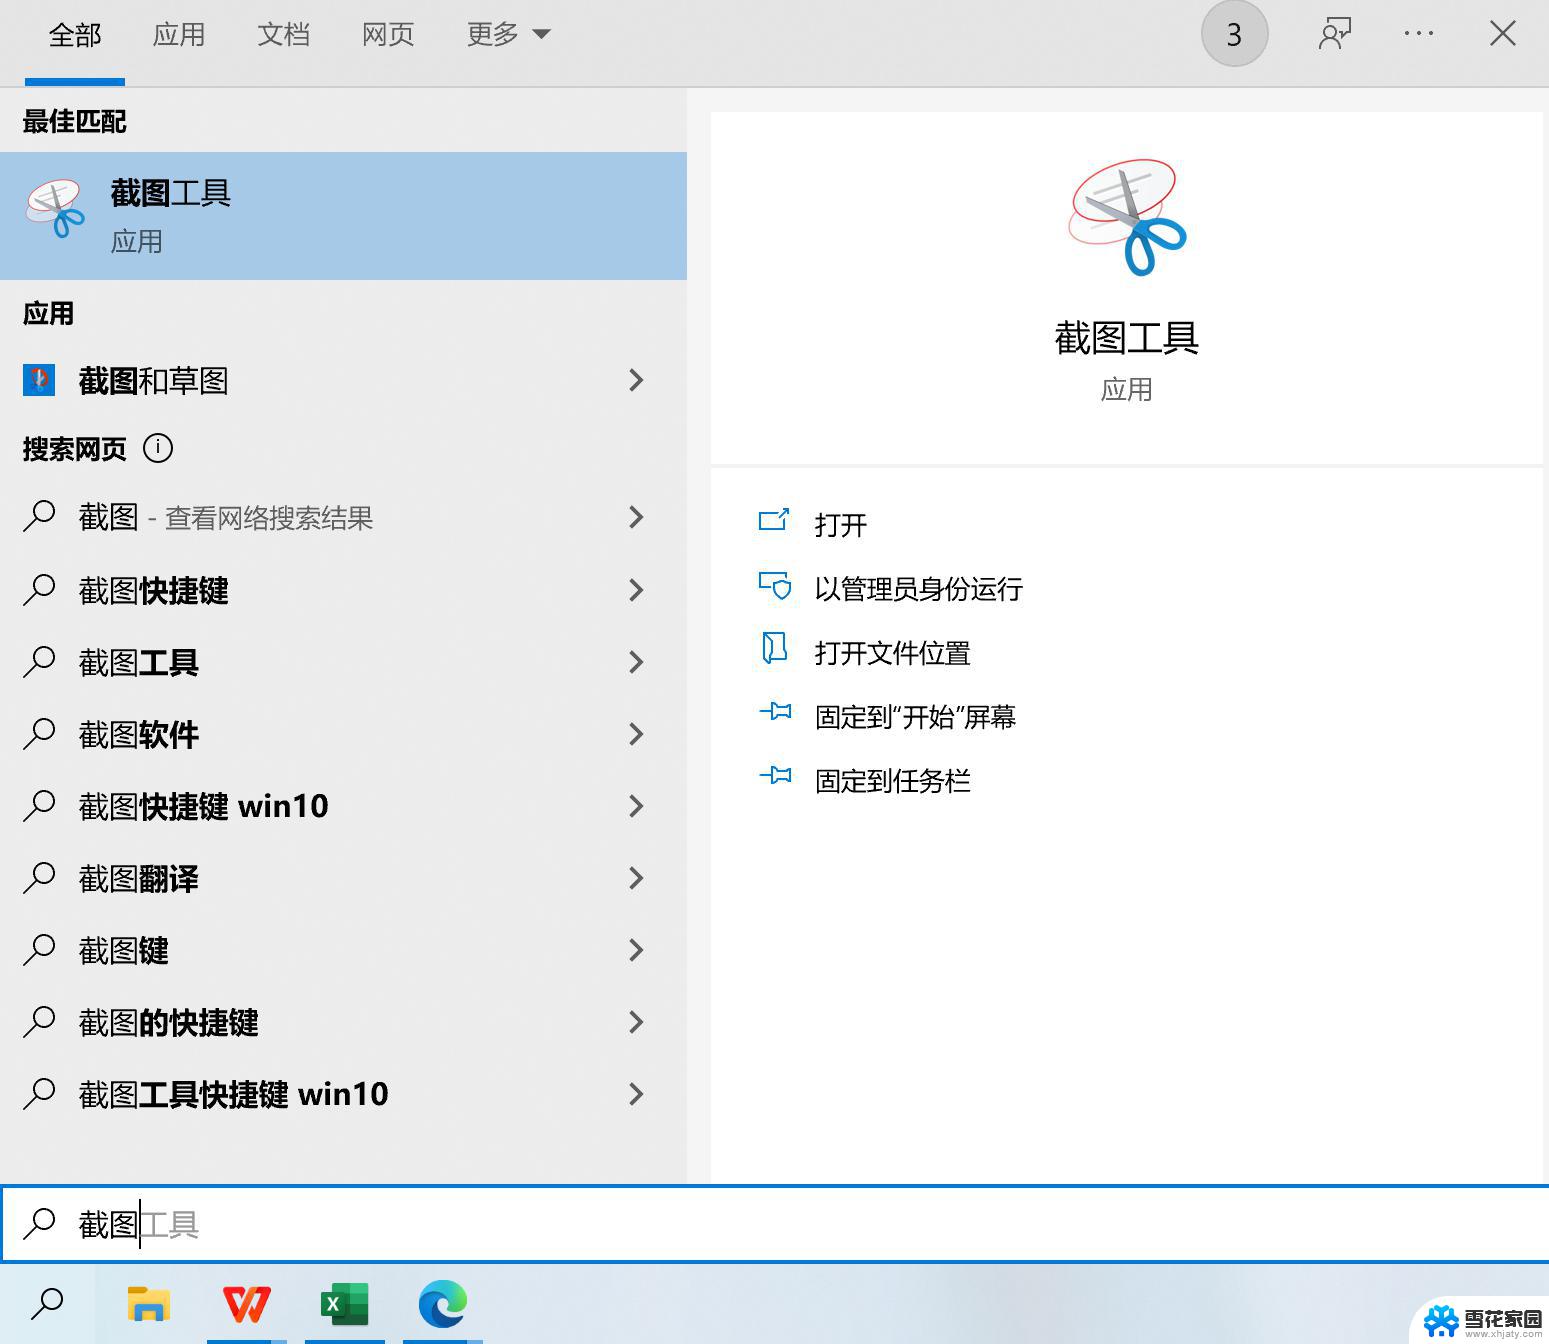Expand arrow for 截图的快捷键 suggestion

point(636,1022)
